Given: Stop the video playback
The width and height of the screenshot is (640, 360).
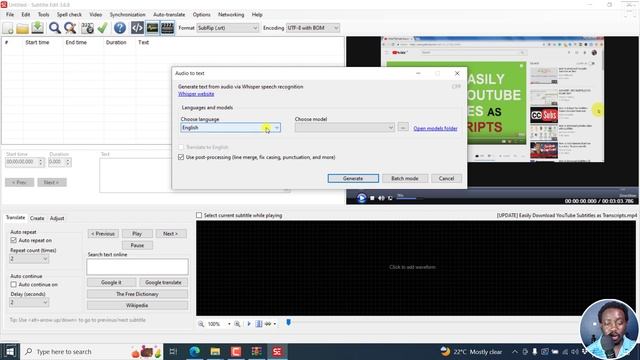Looking at the screenshot, I should pyautogui.click(x=372, y=198).
